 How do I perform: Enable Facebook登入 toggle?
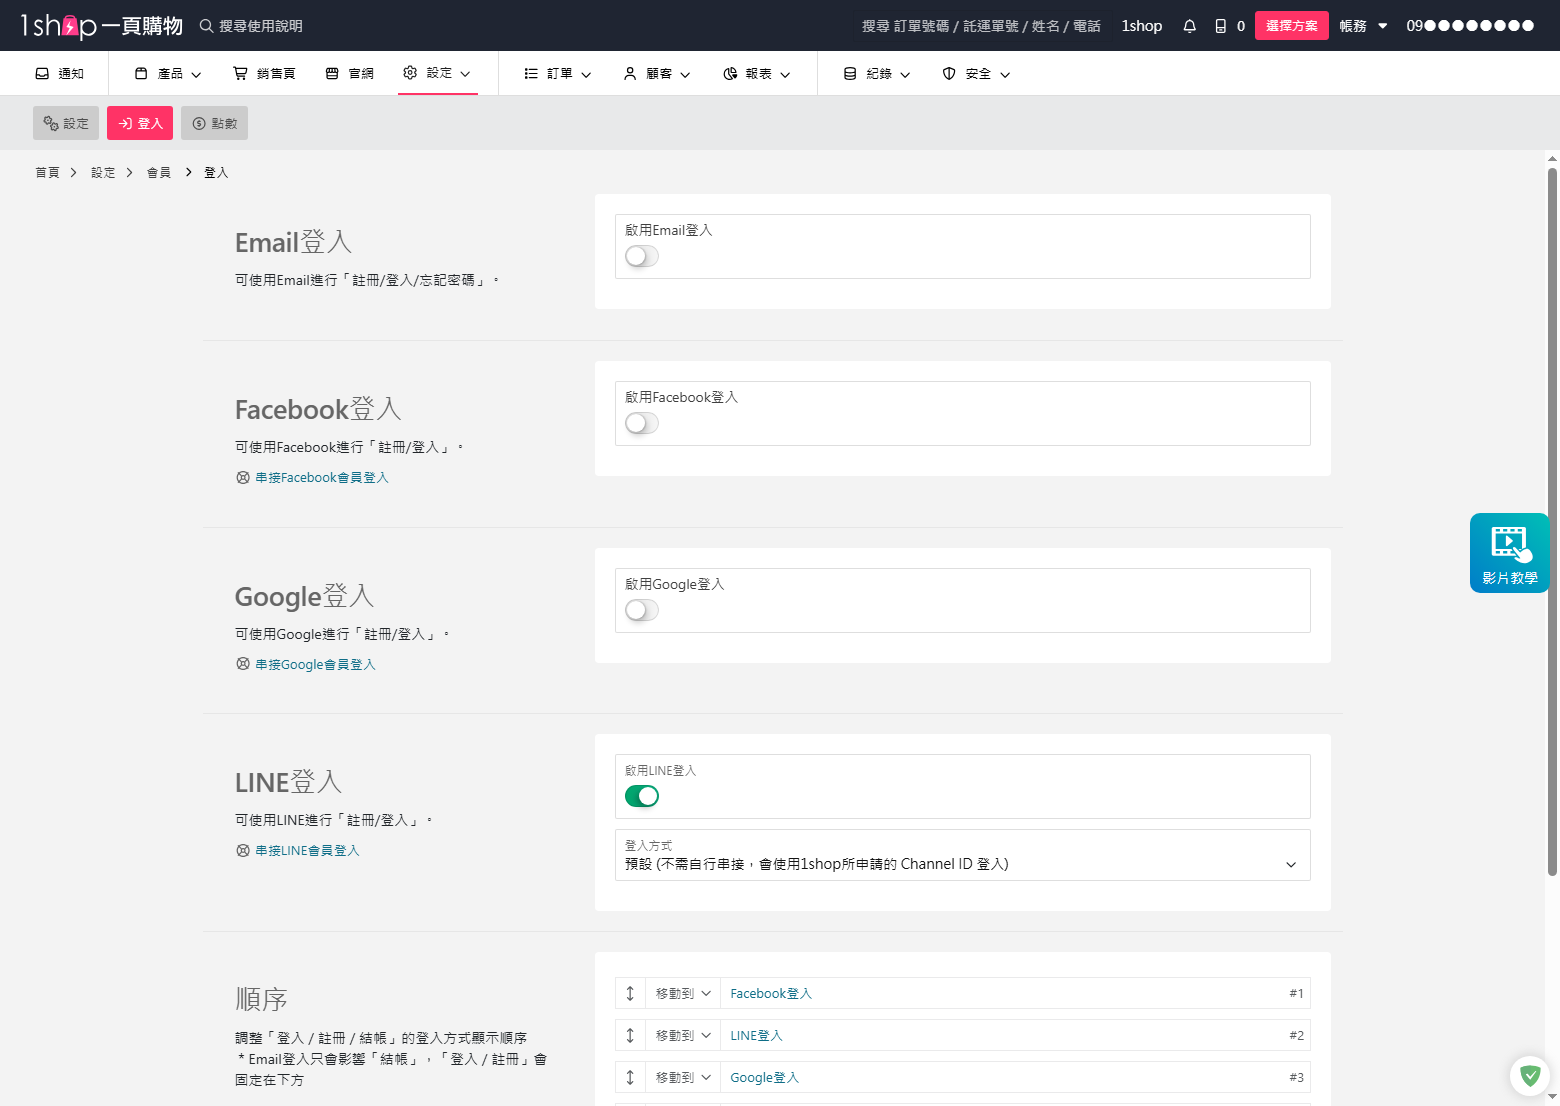pyautogui.click(x=641, y=423)
